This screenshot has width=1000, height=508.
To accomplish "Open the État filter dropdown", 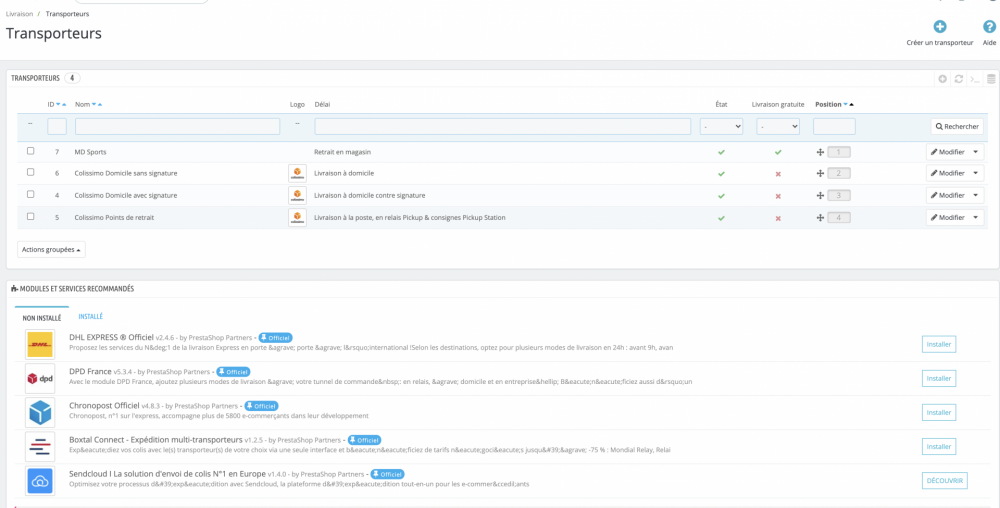I will tap(721, 126).
